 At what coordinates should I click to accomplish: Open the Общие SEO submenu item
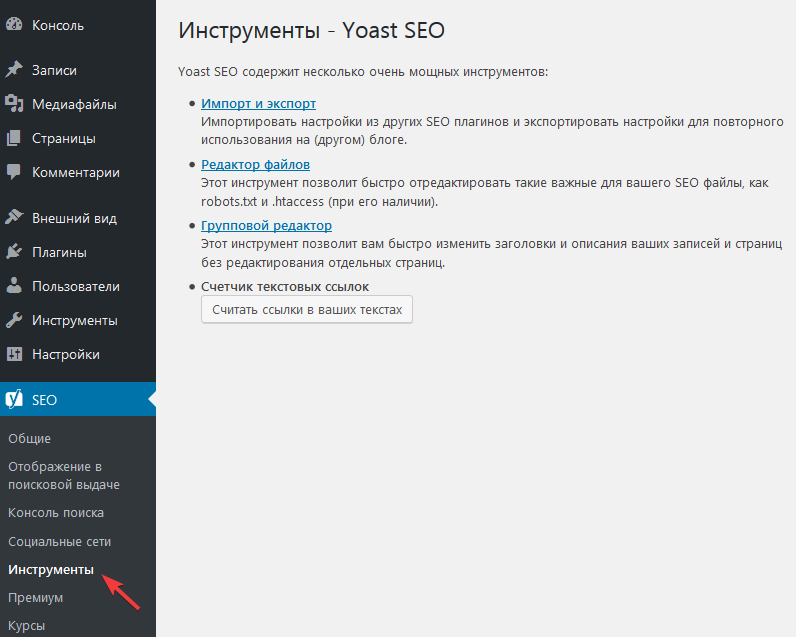click(29, 438)
